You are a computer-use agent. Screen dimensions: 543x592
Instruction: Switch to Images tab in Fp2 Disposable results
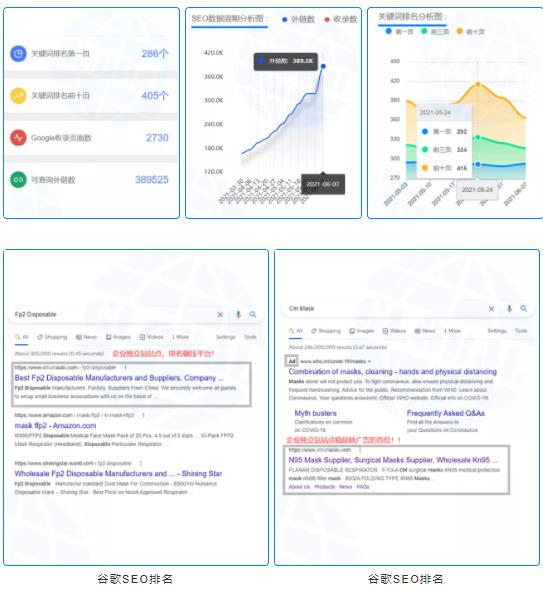pos(118,337)
